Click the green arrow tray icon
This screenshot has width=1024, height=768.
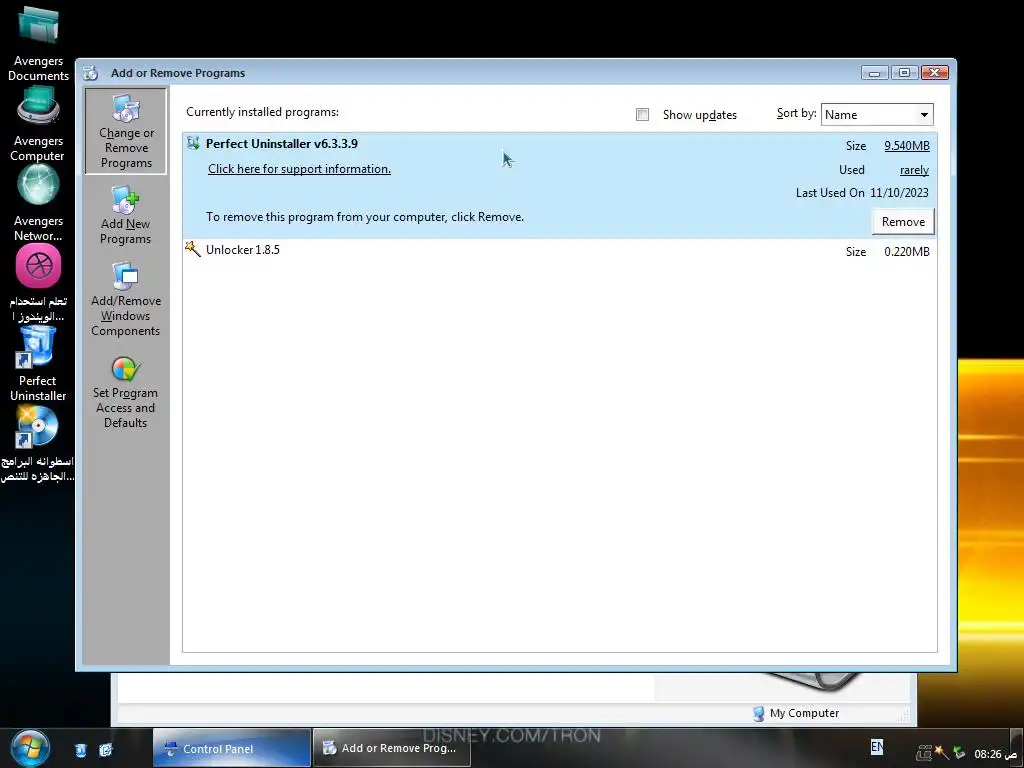pos(959,752)
